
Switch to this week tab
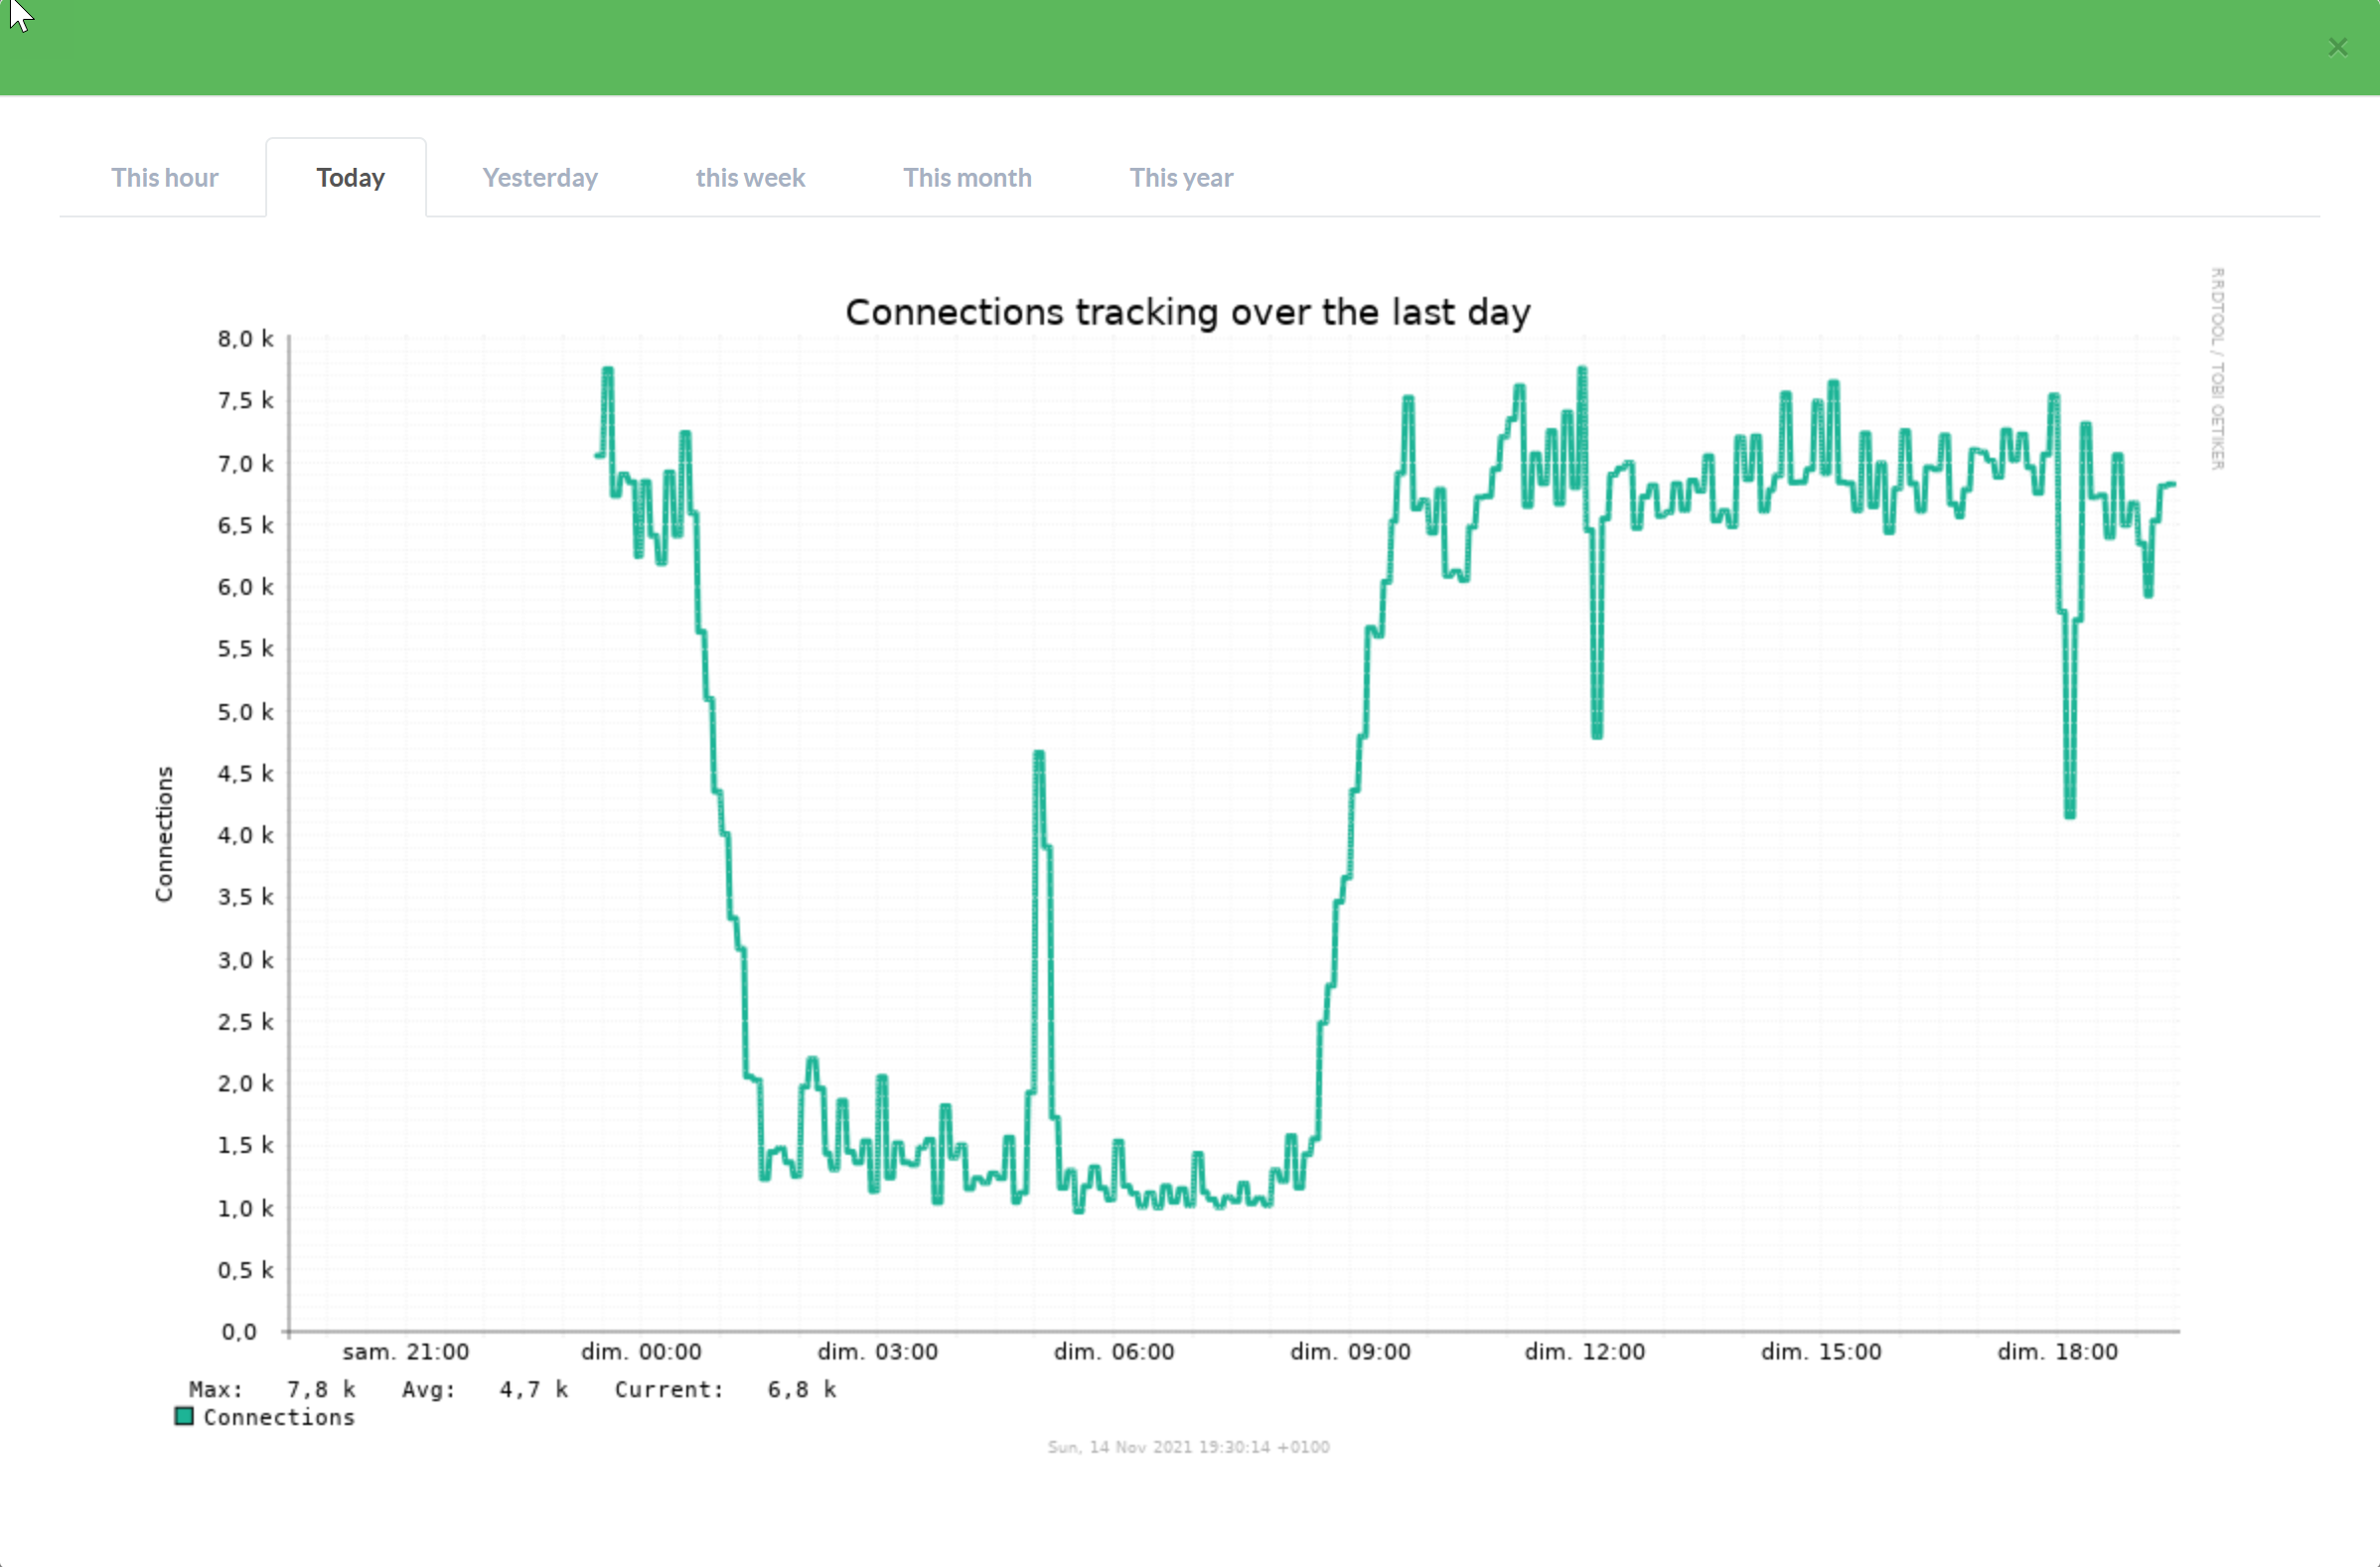[x=750, y=178]
